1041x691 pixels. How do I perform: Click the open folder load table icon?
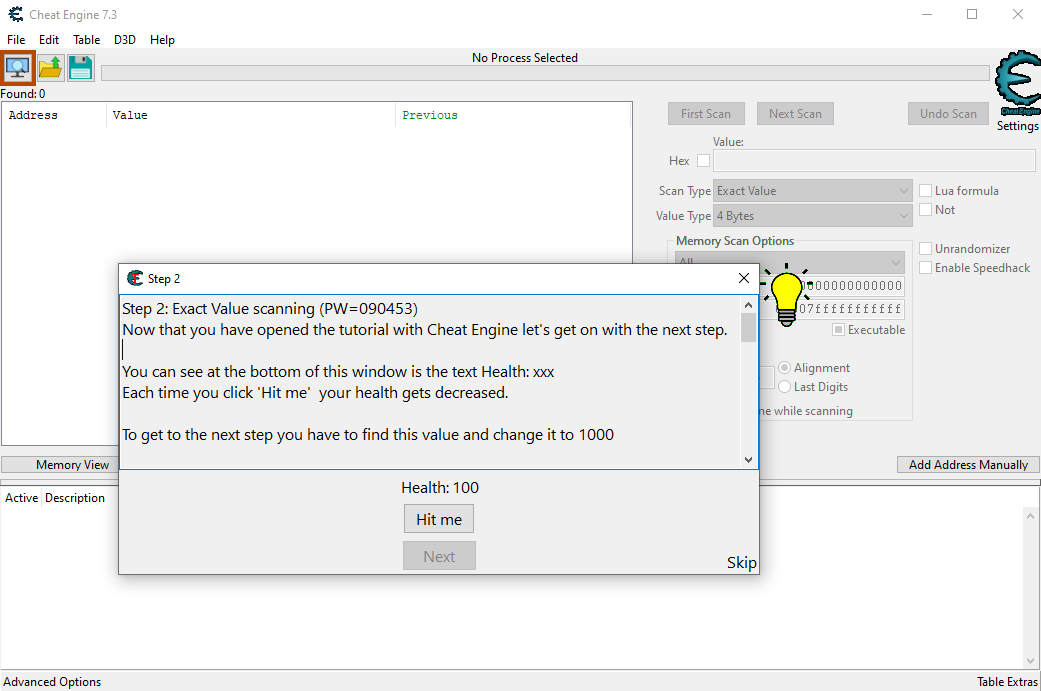tap(50, 68)
